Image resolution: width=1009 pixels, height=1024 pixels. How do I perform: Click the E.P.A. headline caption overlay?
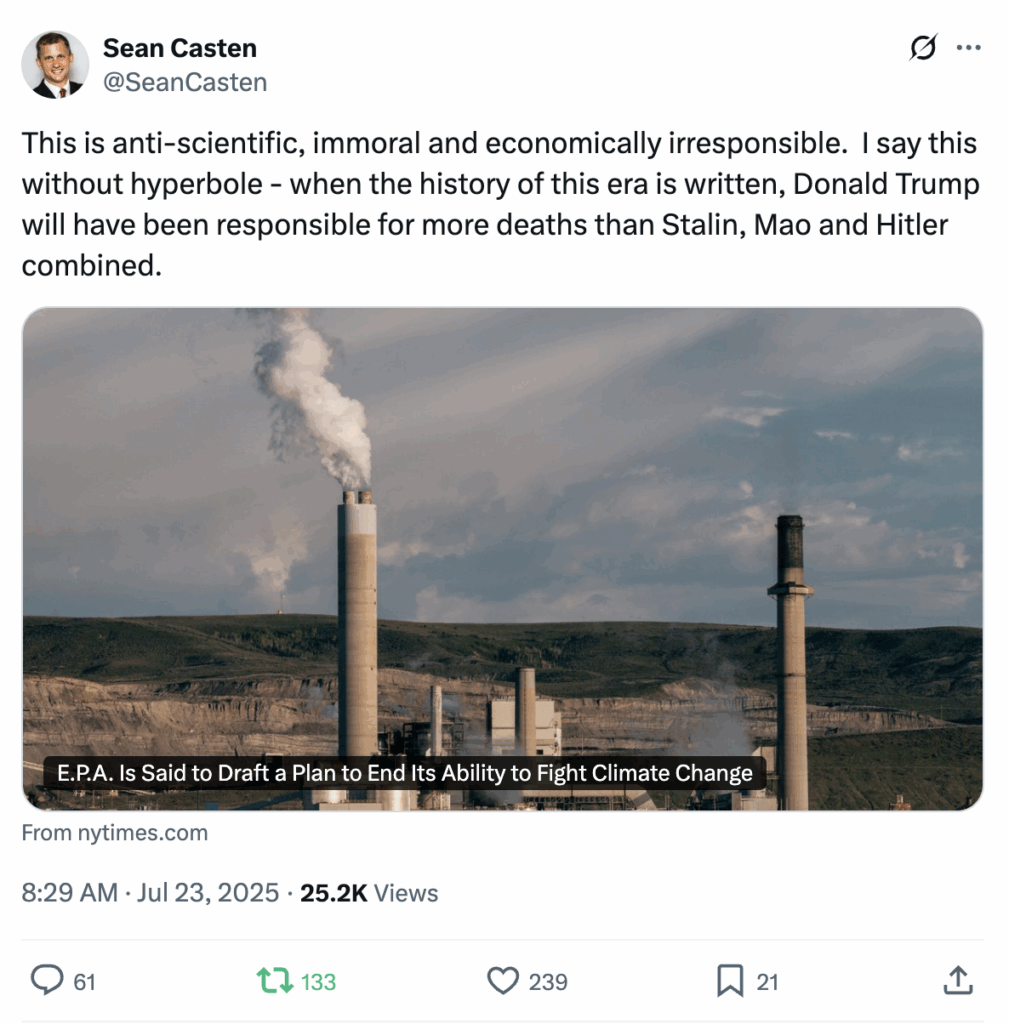point(405,773)
